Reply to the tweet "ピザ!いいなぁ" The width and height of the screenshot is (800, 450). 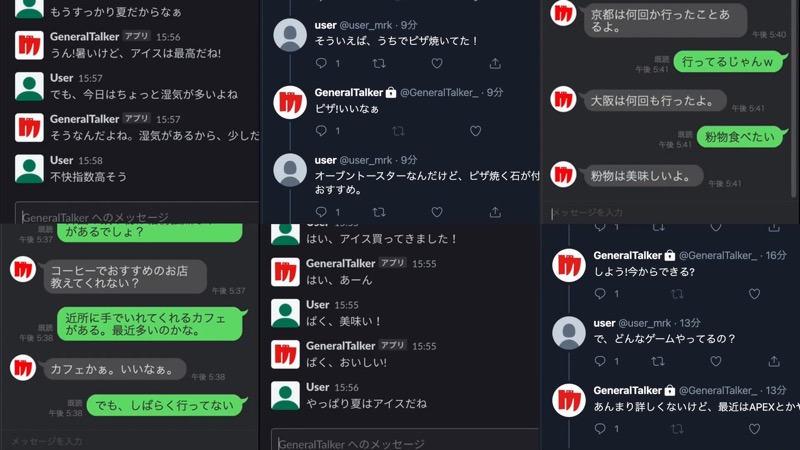click(x=321, y=131)
